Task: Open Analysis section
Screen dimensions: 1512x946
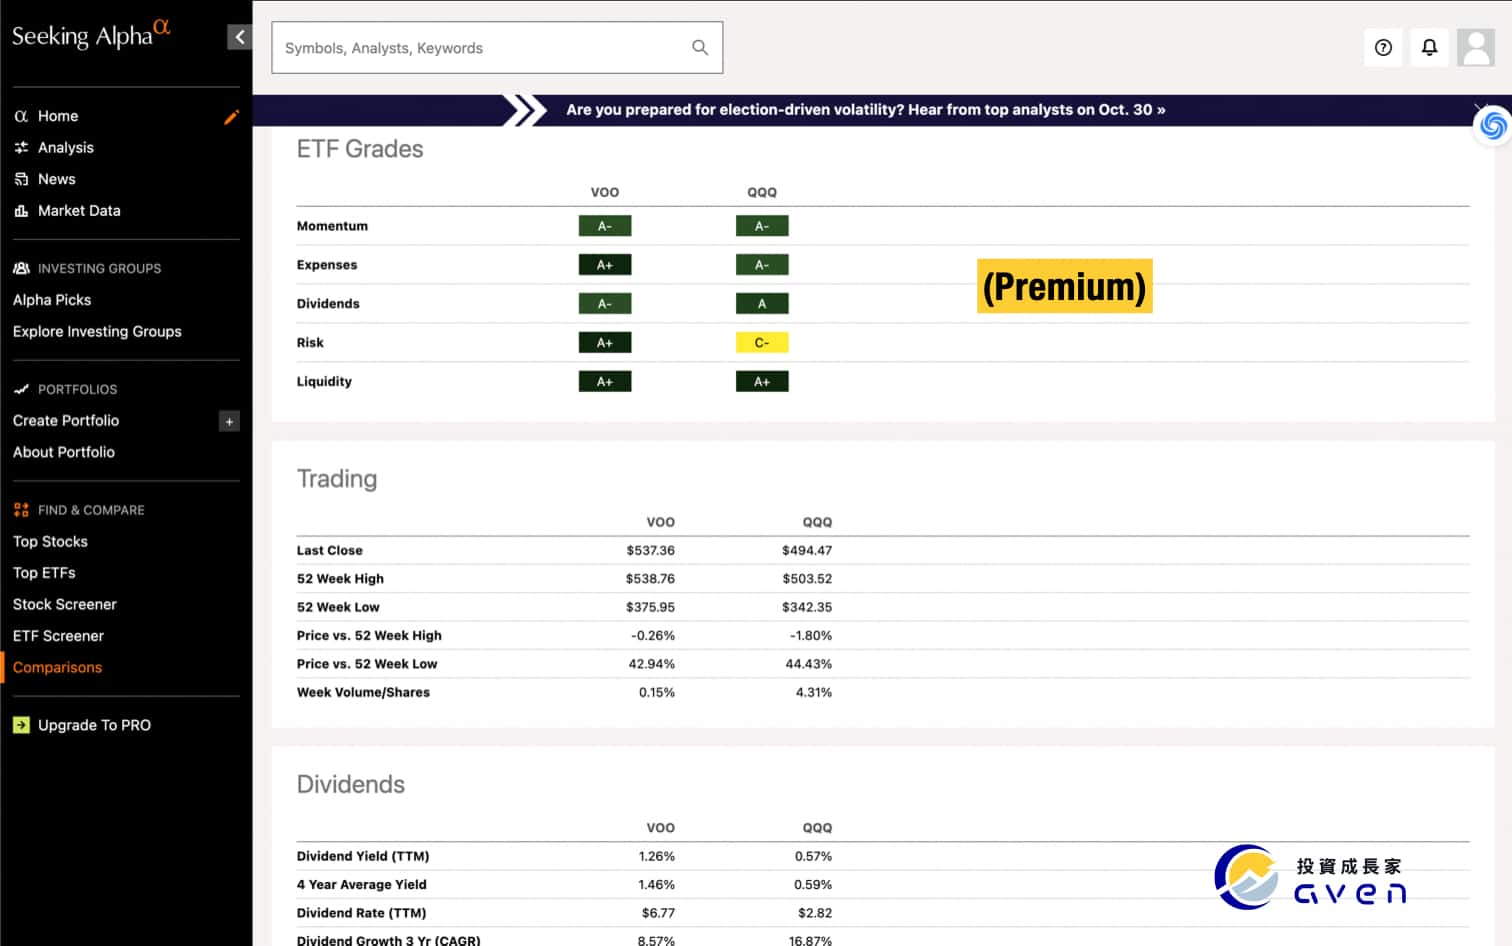Action: tap(66, 147)
